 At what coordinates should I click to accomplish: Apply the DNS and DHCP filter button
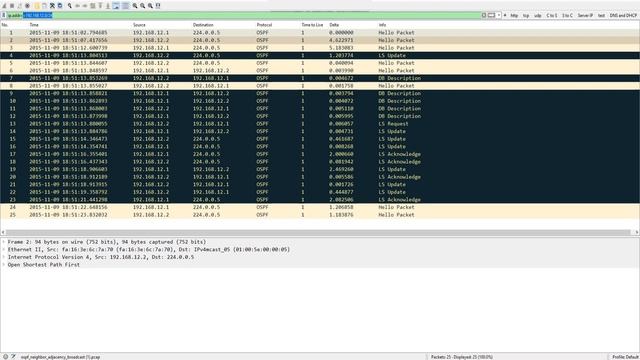coord(623,16)
